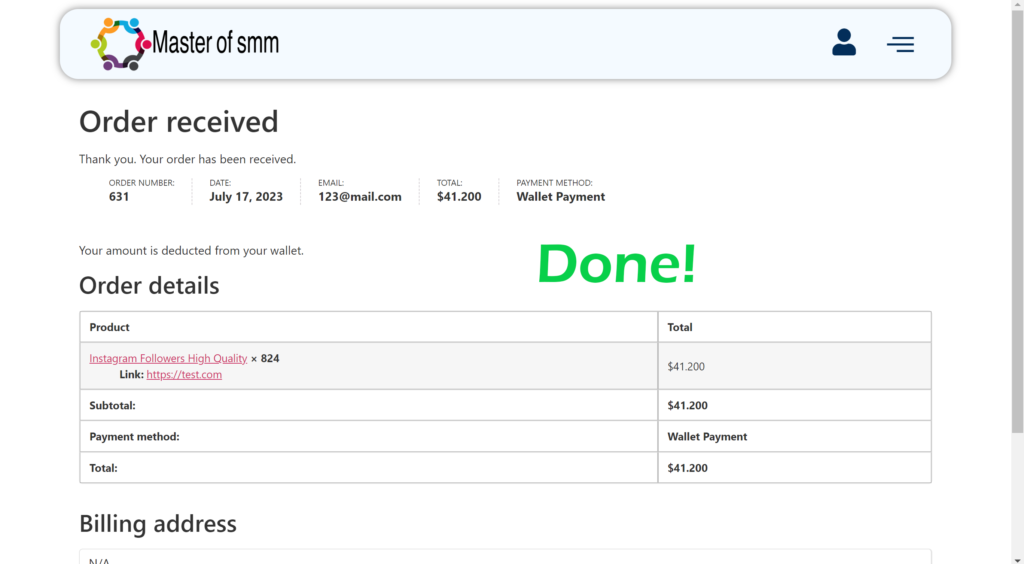Screen dimensions: 1024x564
Task: Open Instagram Followers High Quality product link
Action: click(168, 358)
